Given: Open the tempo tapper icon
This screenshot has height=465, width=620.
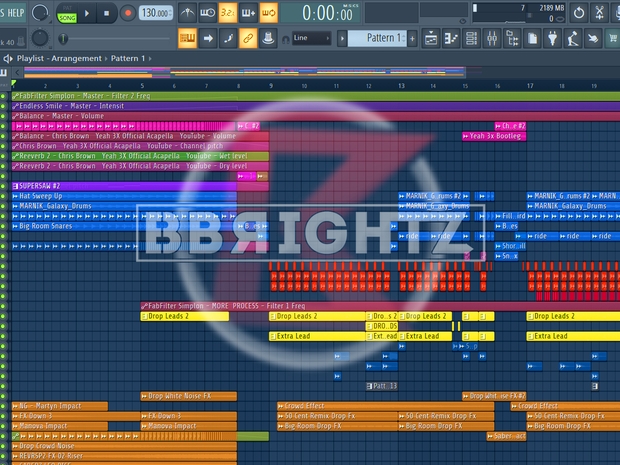Looking at the screenshot, I should (x=573, y=38).
